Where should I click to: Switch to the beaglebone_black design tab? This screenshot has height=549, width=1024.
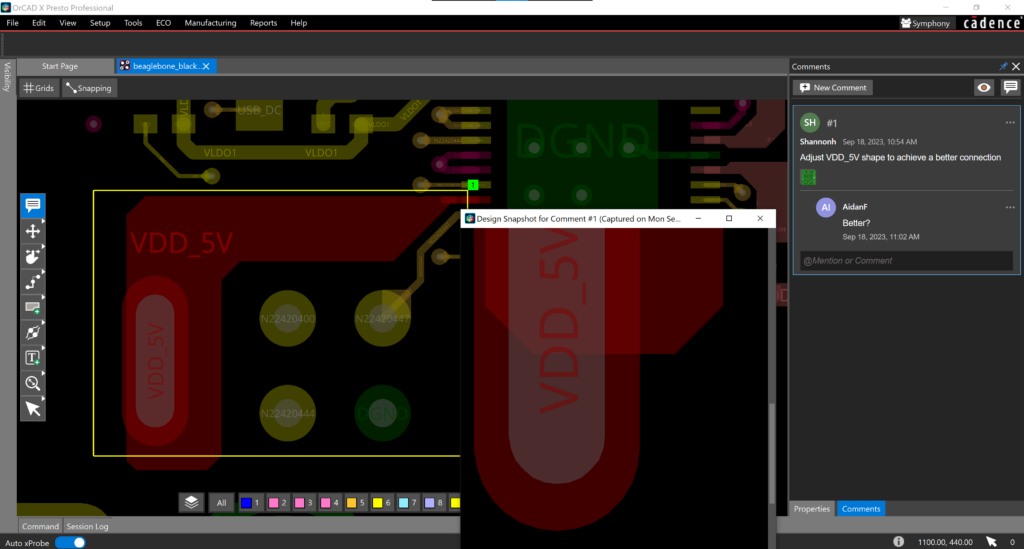165,66
